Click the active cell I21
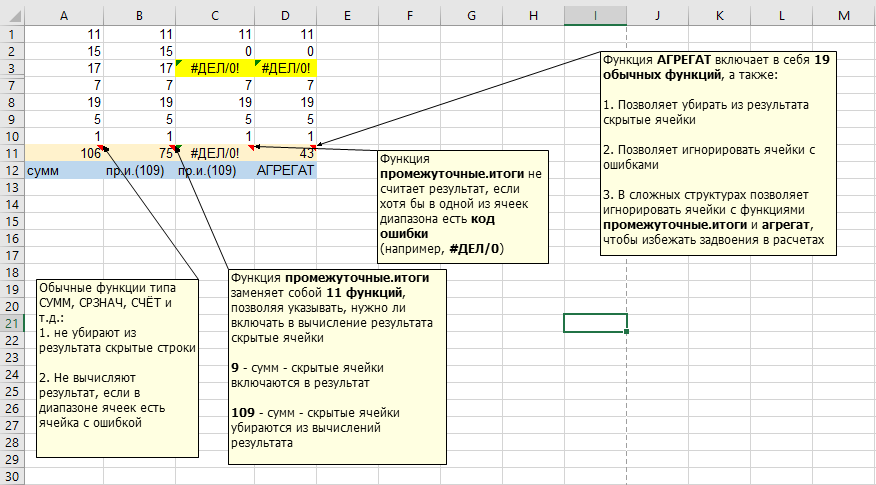This screenshot has height=485, width=876. [x=596, y=323]
